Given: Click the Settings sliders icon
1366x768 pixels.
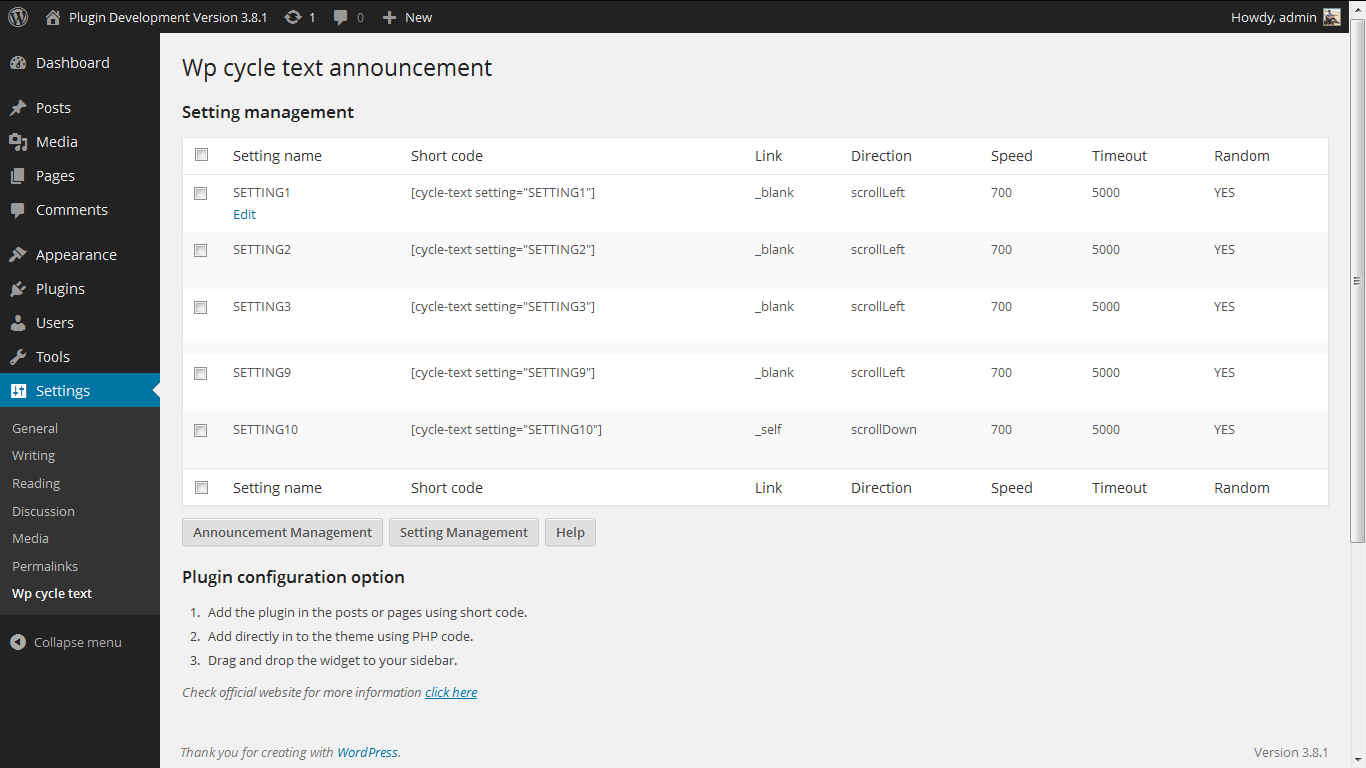Looking at the screenshot, I should click(18, 391).
